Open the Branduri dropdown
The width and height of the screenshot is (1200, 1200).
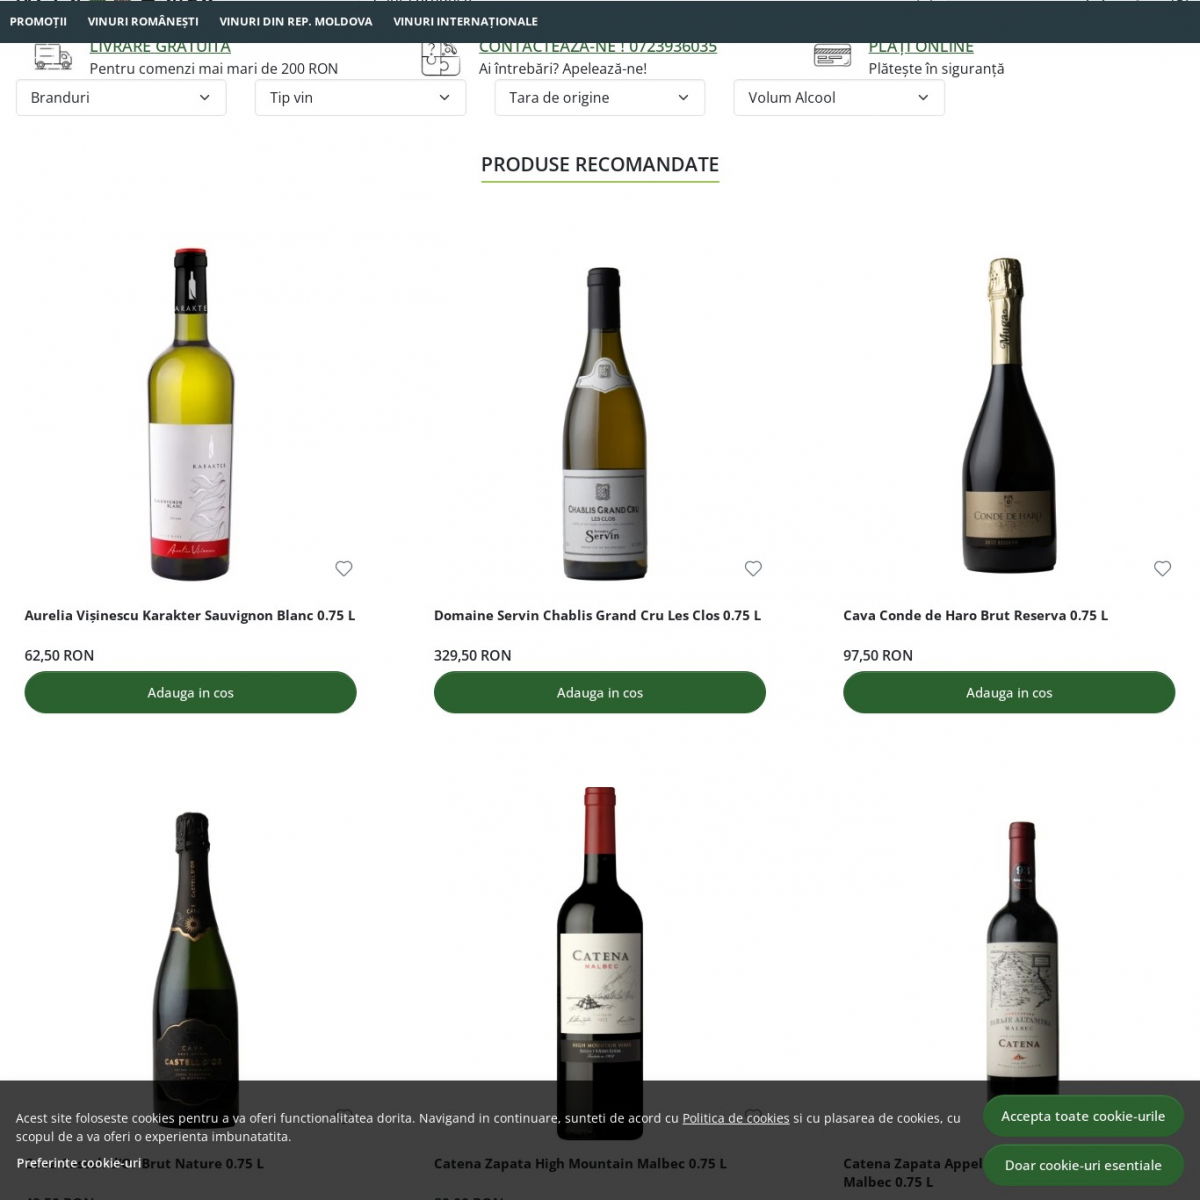tap(121, 98)
